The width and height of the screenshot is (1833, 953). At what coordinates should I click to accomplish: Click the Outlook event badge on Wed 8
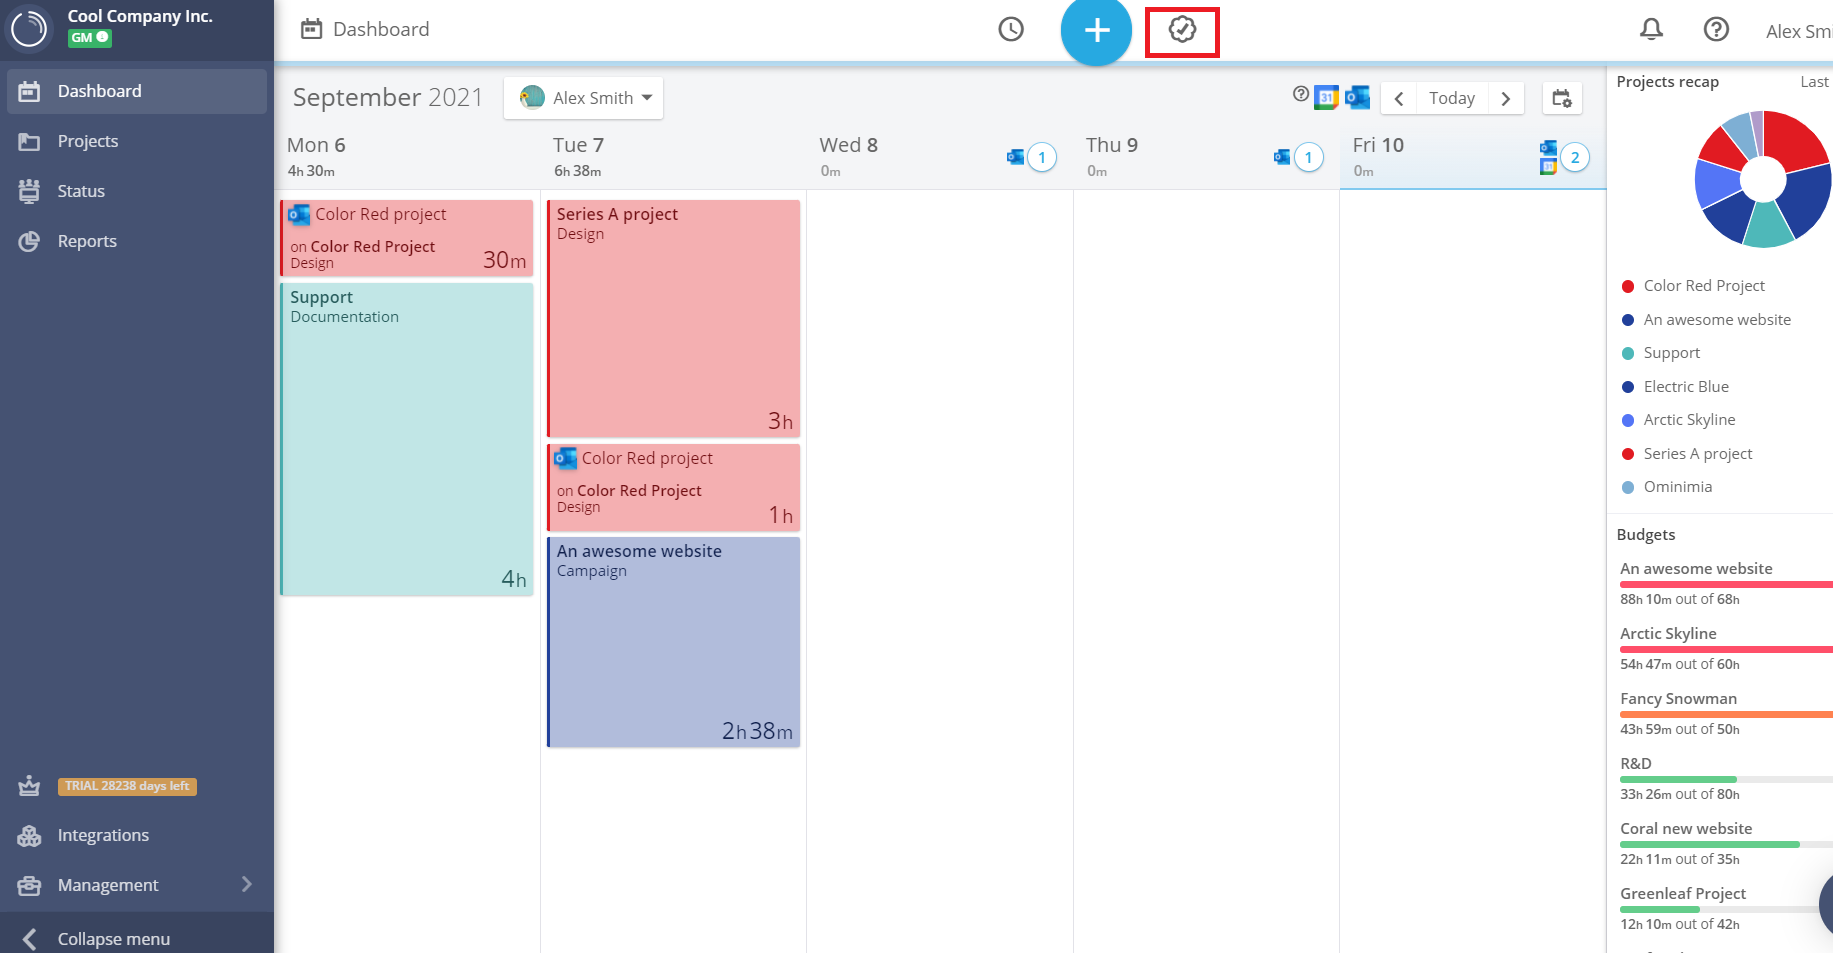1031,157
